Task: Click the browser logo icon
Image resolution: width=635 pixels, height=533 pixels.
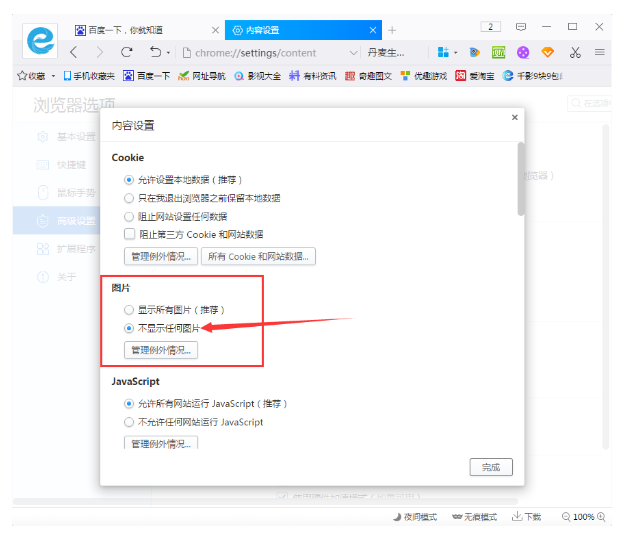Action: 40,41
